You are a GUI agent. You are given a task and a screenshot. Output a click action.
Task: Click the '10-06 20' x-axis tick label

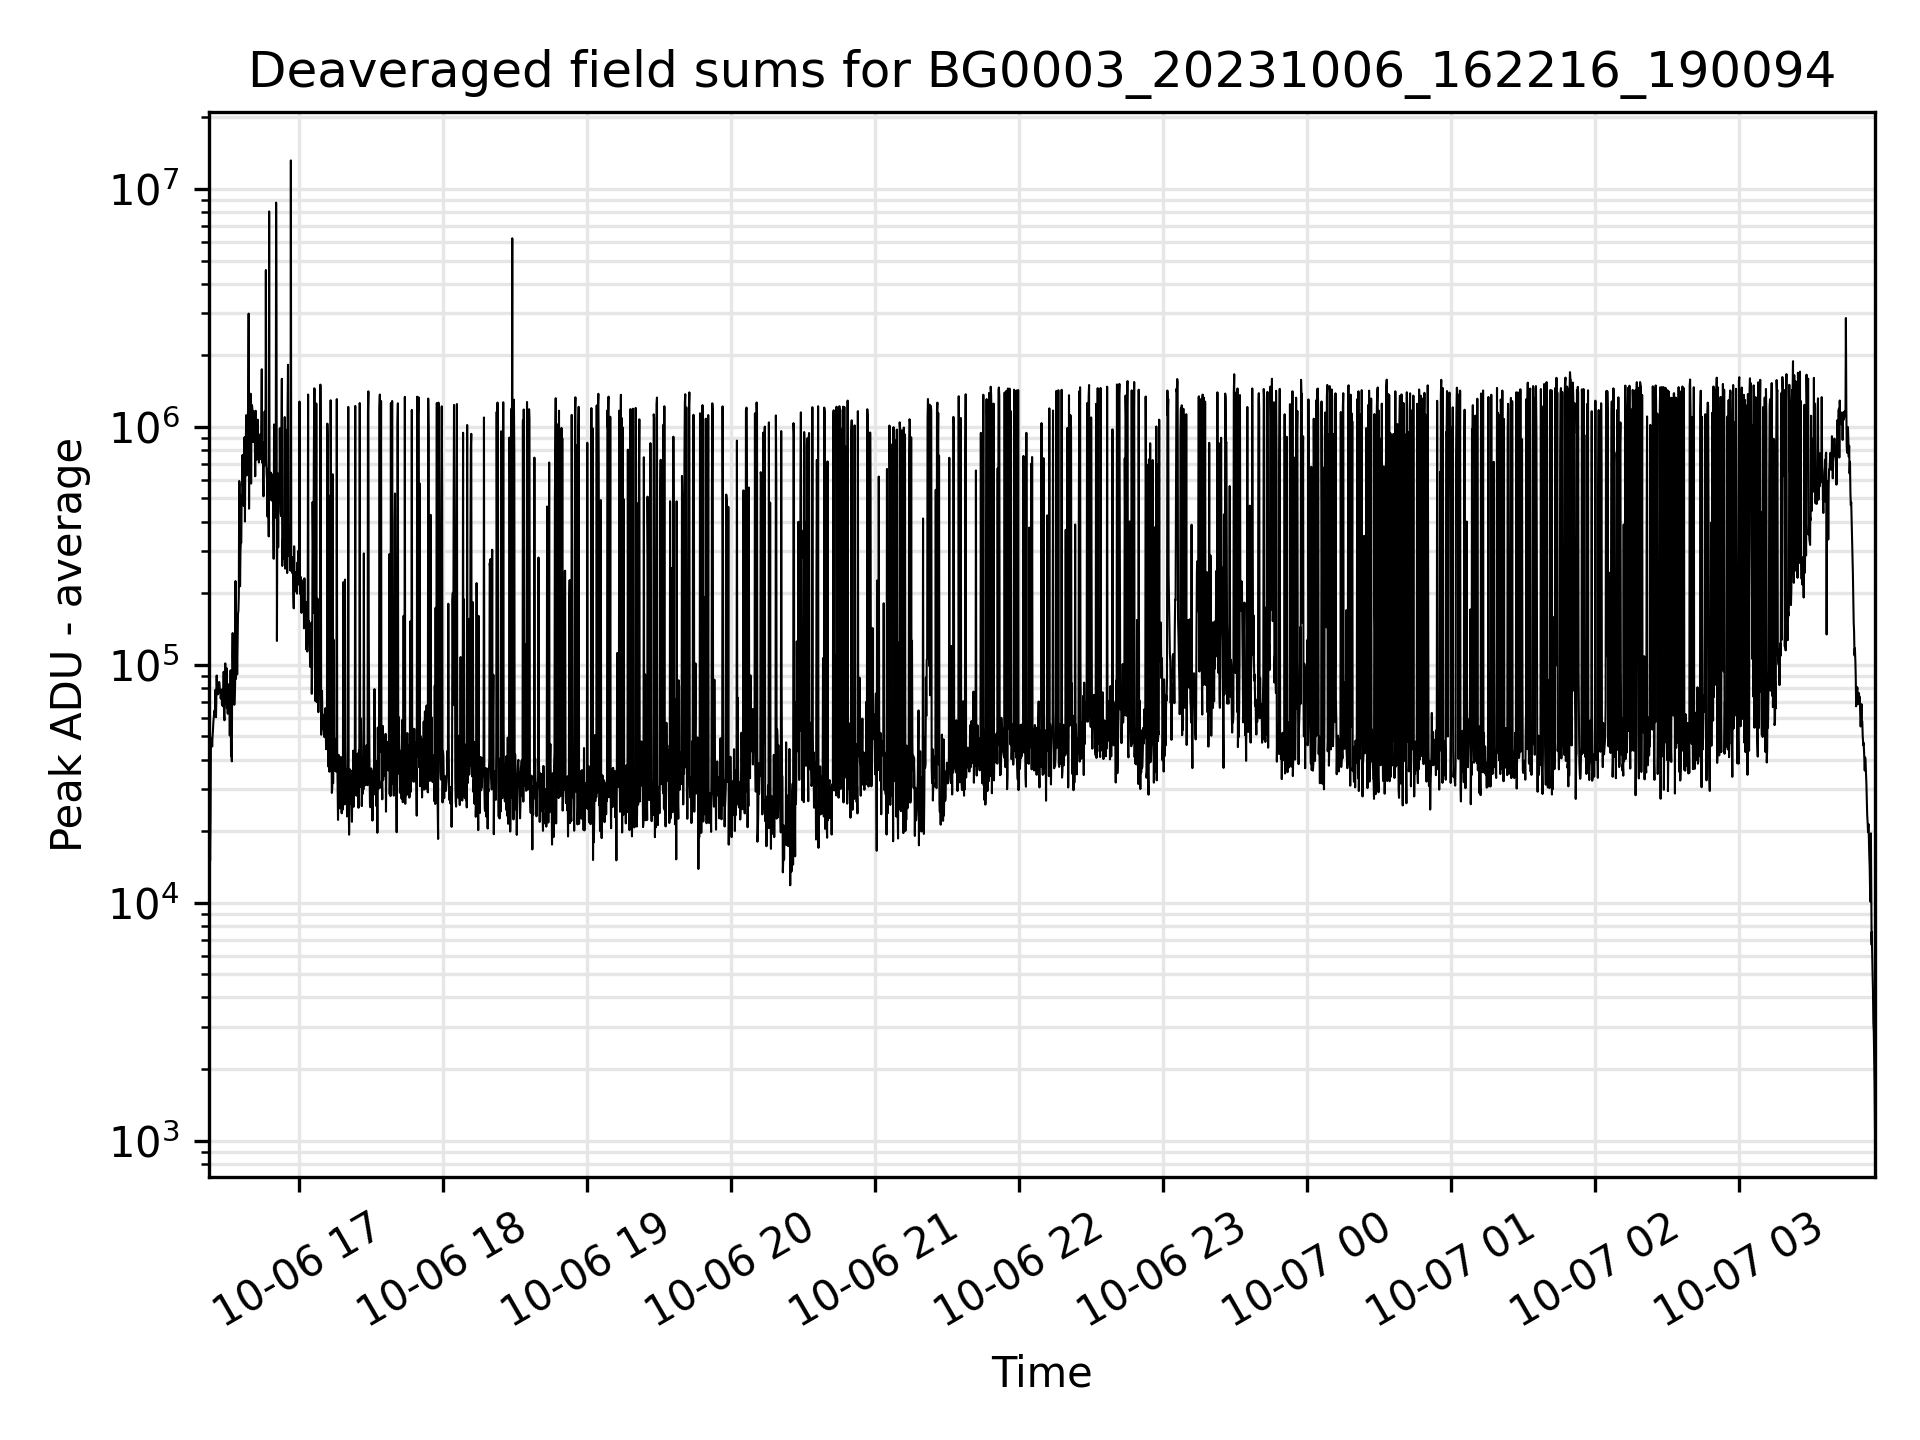(x=732, y=1269)
